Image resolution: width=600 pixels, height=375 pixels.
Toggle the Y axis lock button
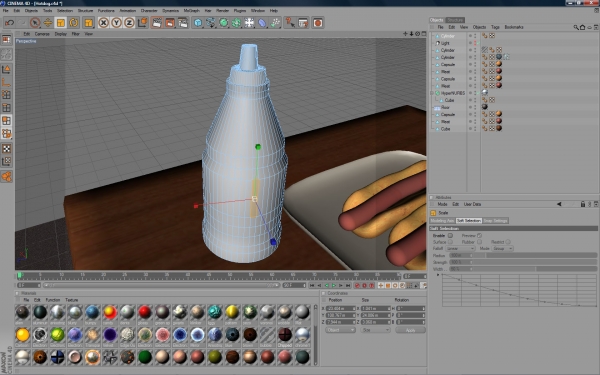tap(116, 23)
